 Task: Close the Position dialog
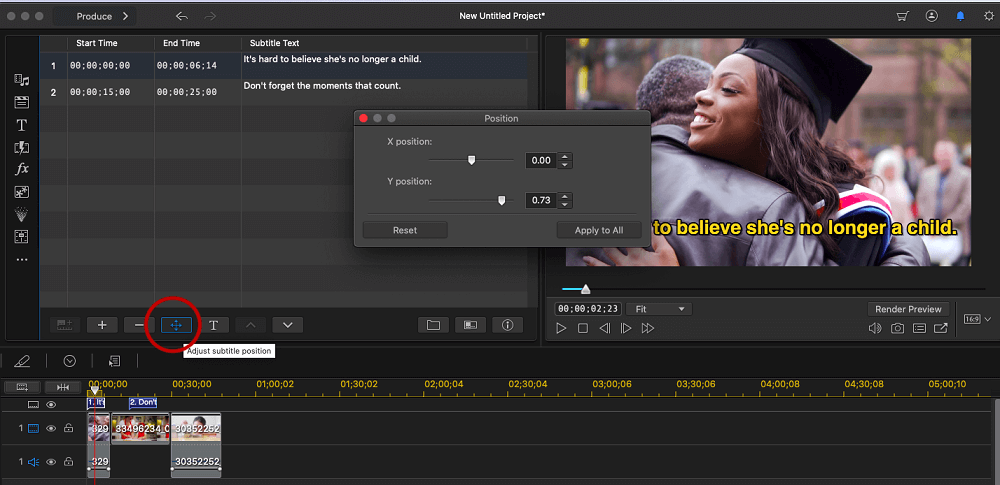pyautogui.click(x=364, y=118)
